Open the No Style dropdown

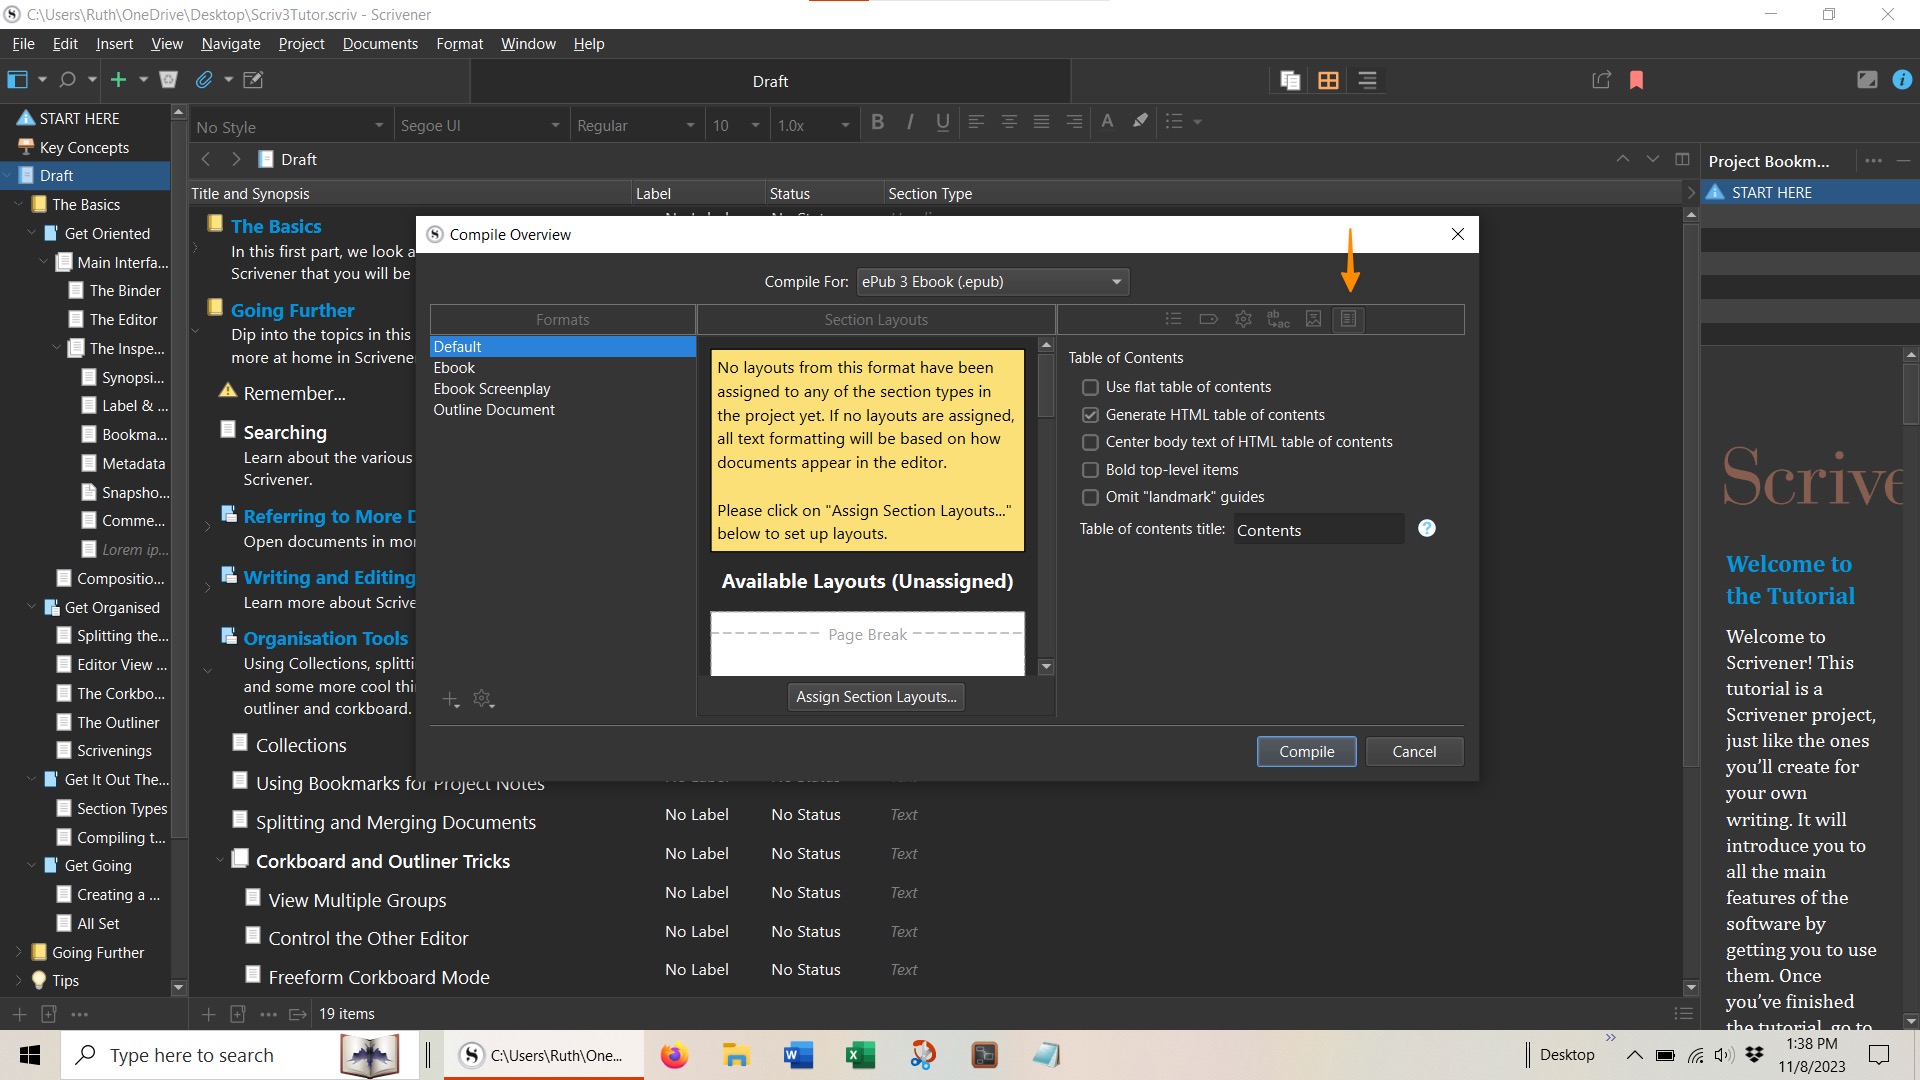pyautogui.click(x=290, y=126)
